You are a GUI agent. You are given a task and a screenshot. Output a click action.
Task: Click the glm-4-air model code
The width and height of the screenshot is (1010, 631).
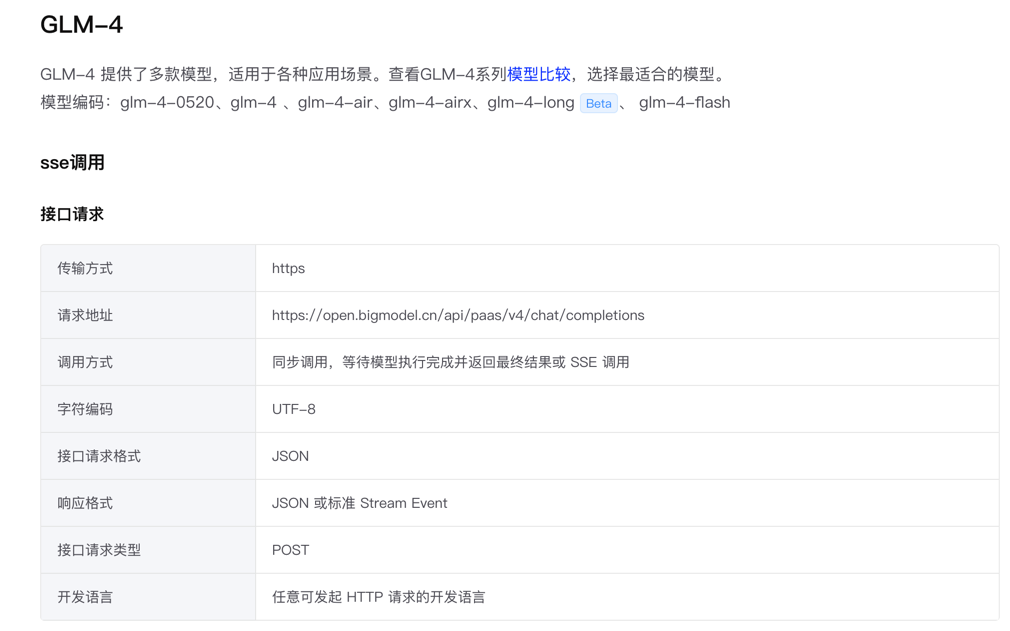click(x=335, y=103)
